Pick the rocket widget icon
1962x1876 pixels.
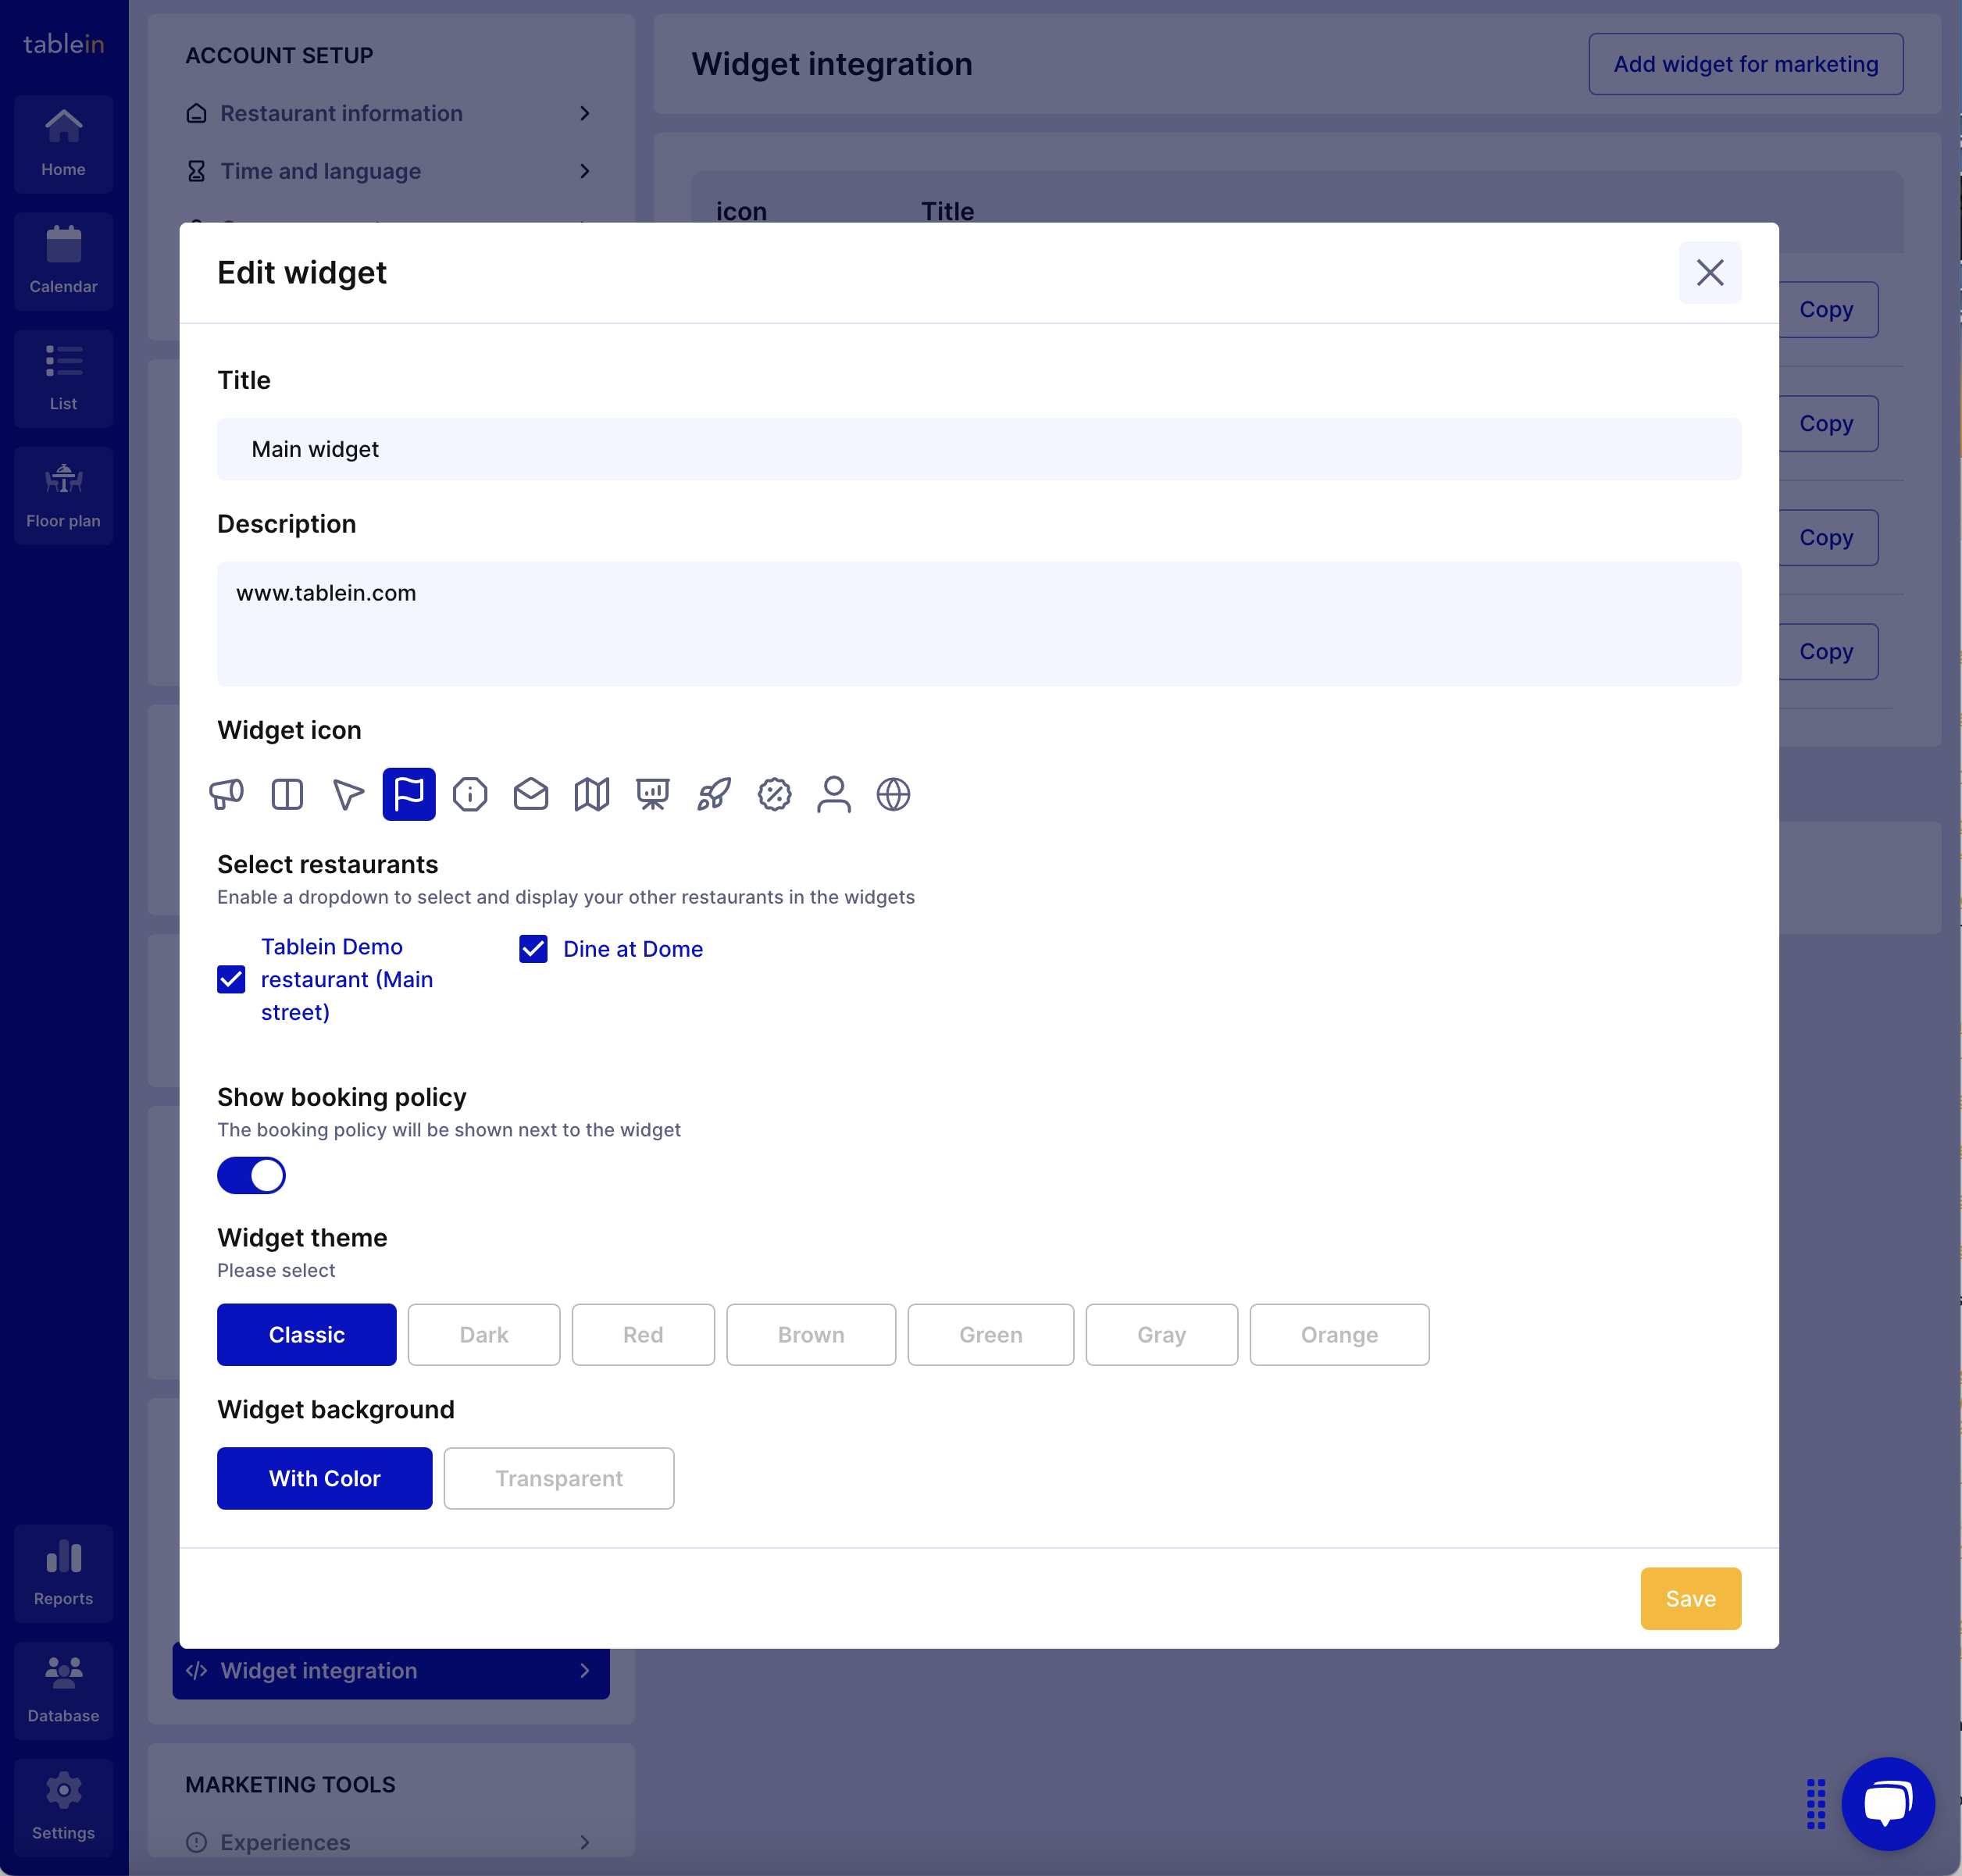pyautogui.click(x=713, y=794)
